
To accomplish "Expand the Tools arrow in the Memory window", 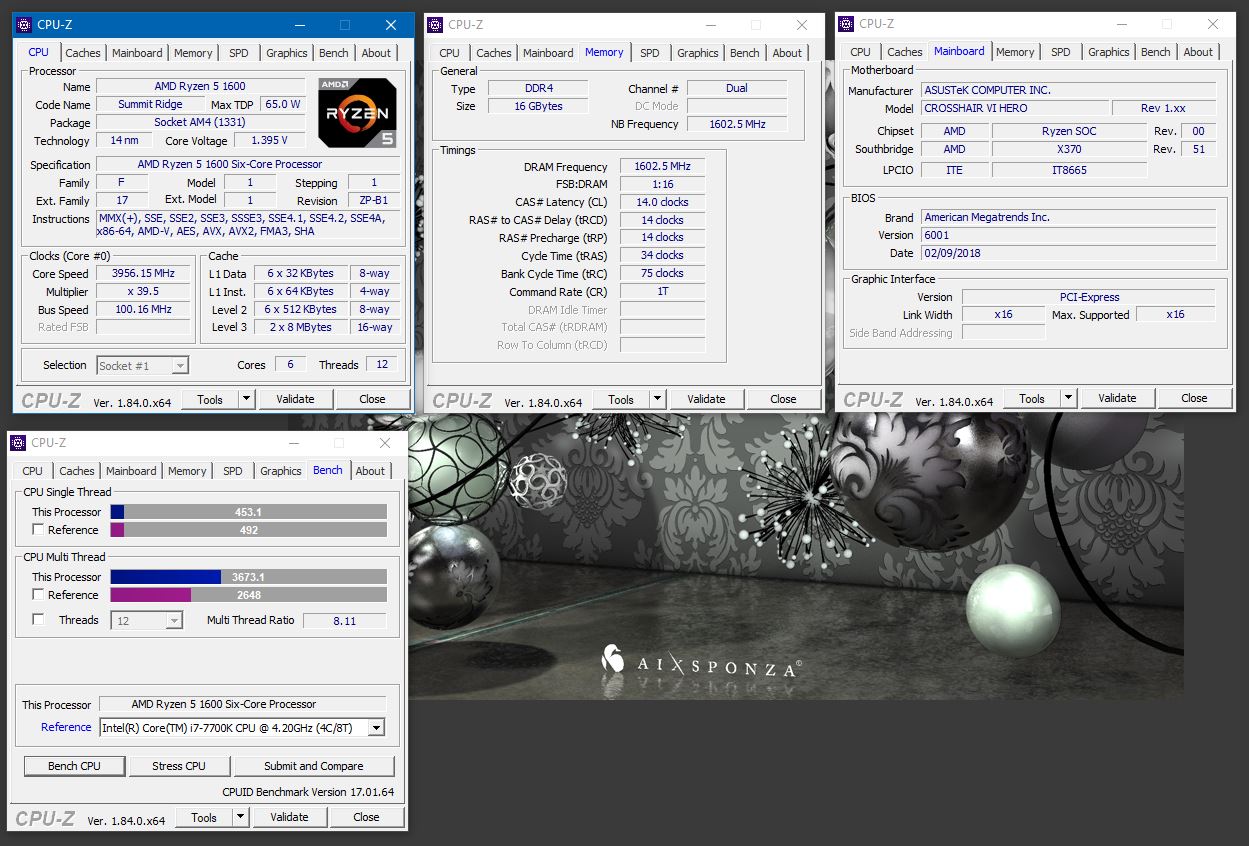I will pos(657,399).
